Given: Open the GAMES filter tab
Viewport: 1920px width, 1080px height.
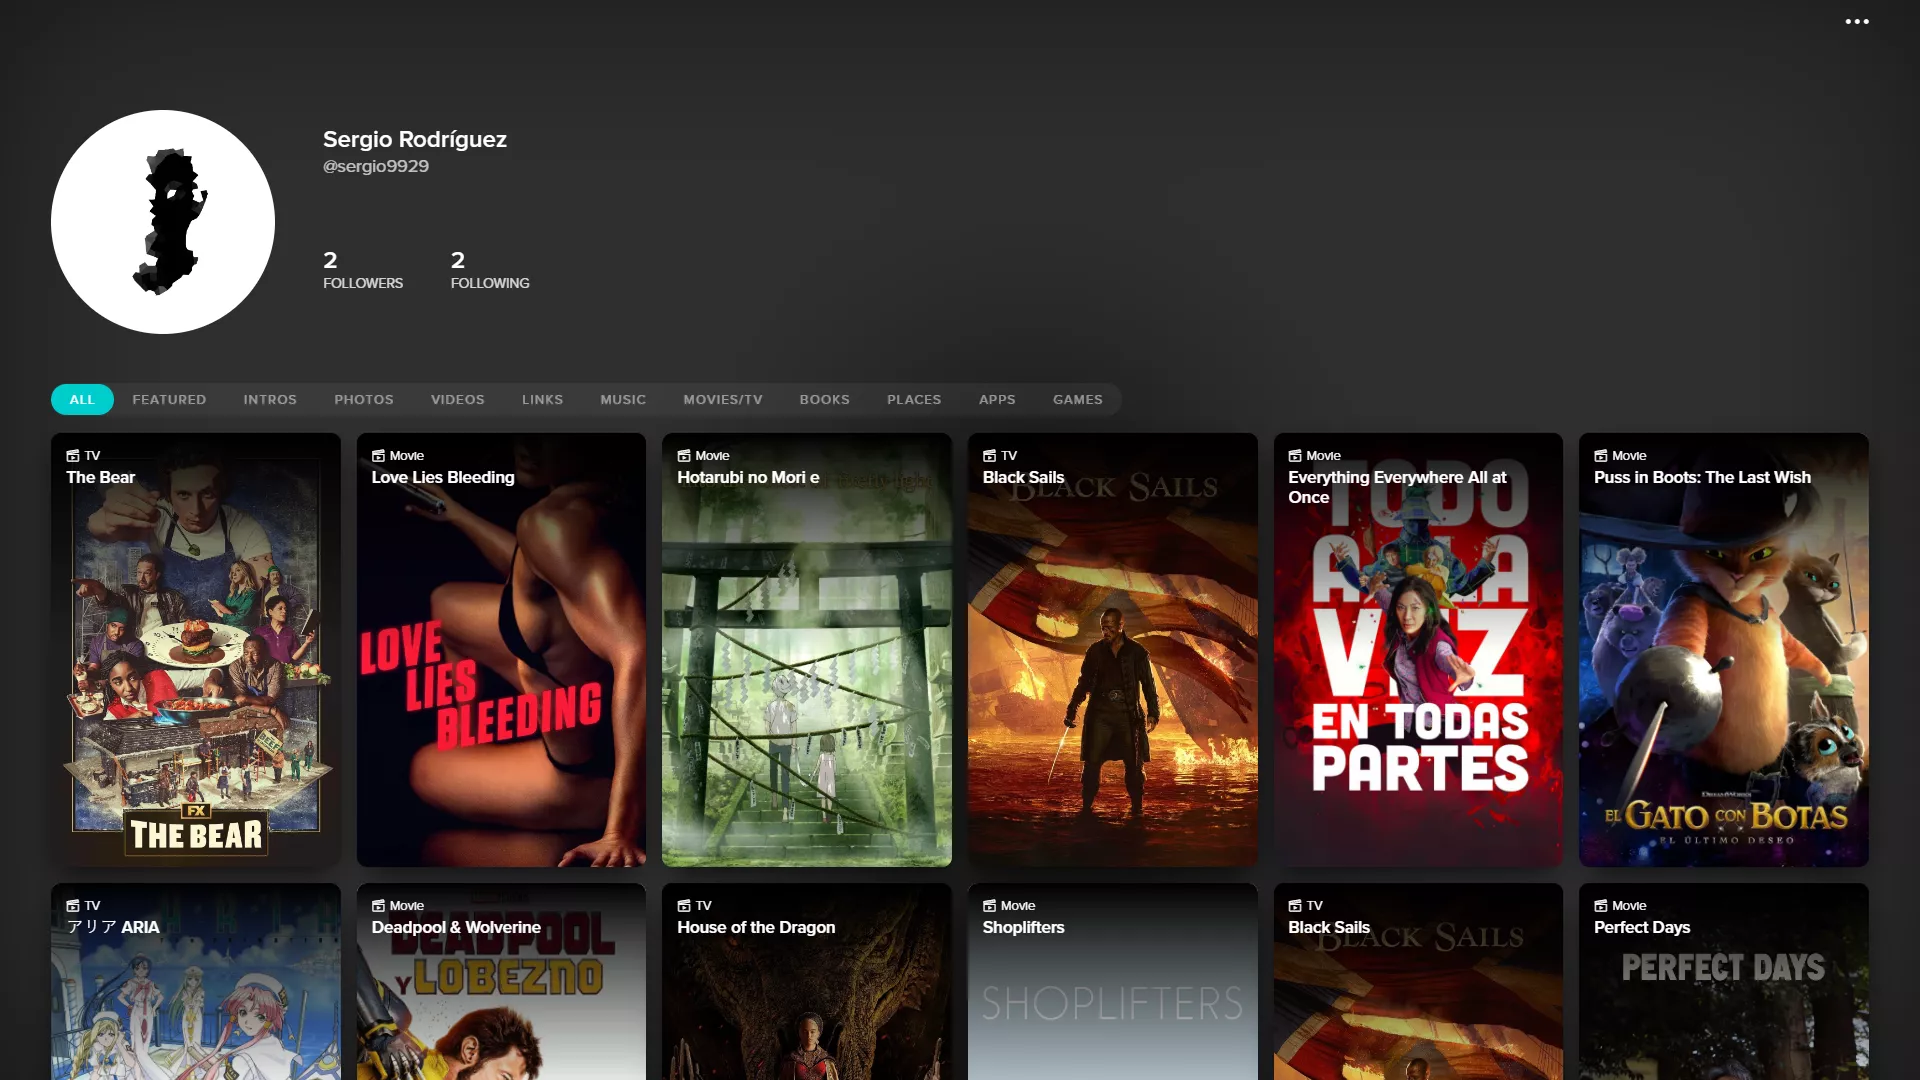Looking at the screenshot, I should pos(1077,399).
